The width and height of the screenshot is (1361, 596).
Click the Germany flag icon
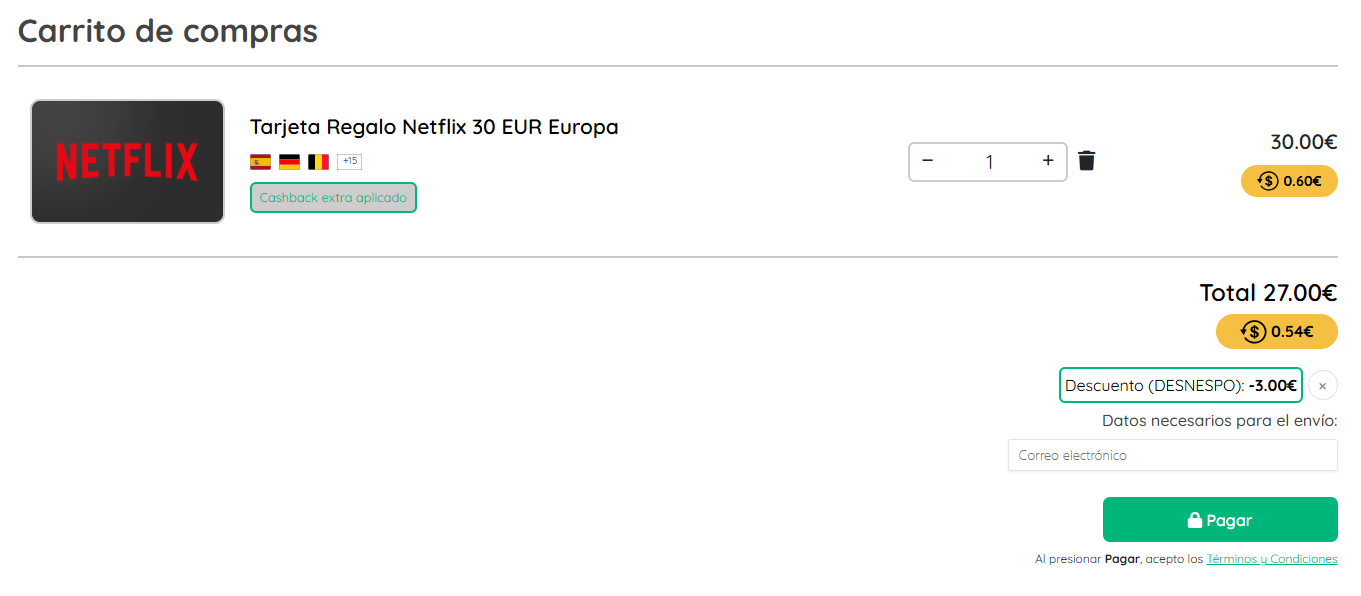(289, 162)
